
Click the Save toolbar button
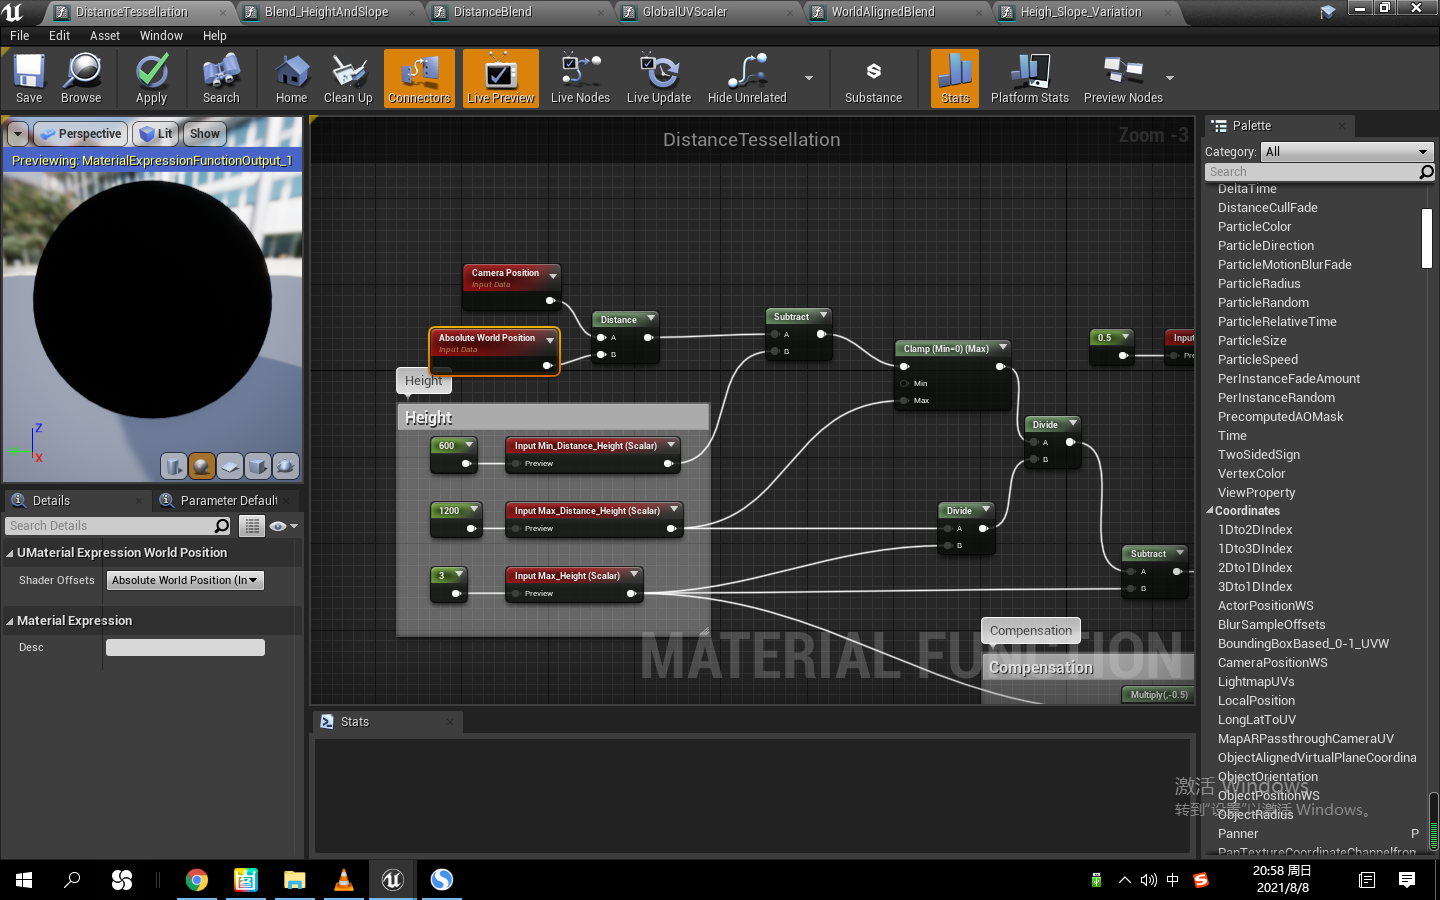pos(28,78)
